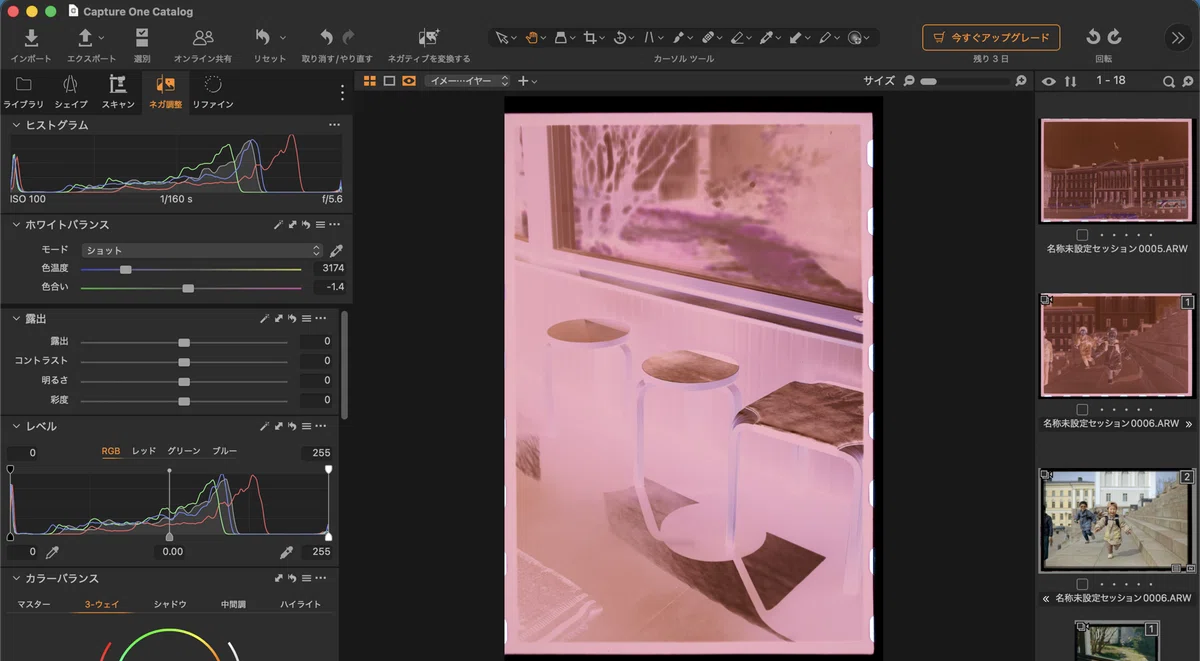Open オンライン共有 online sharing

[203, 38]
